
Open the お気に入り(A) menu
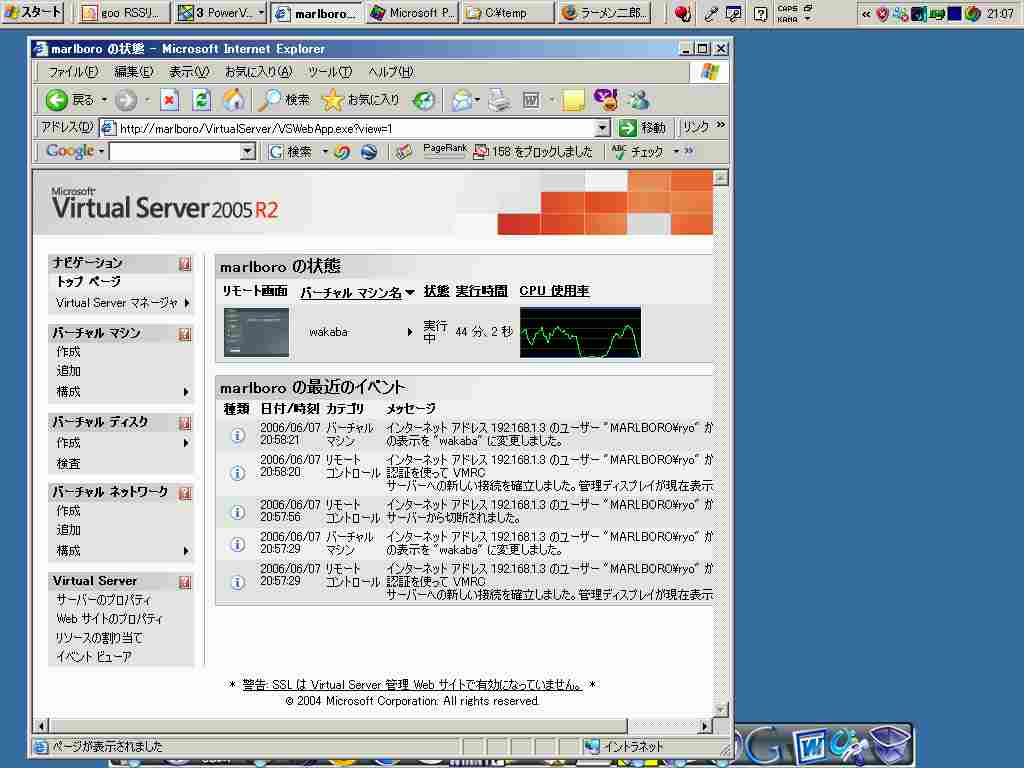(x=259, y=72)
